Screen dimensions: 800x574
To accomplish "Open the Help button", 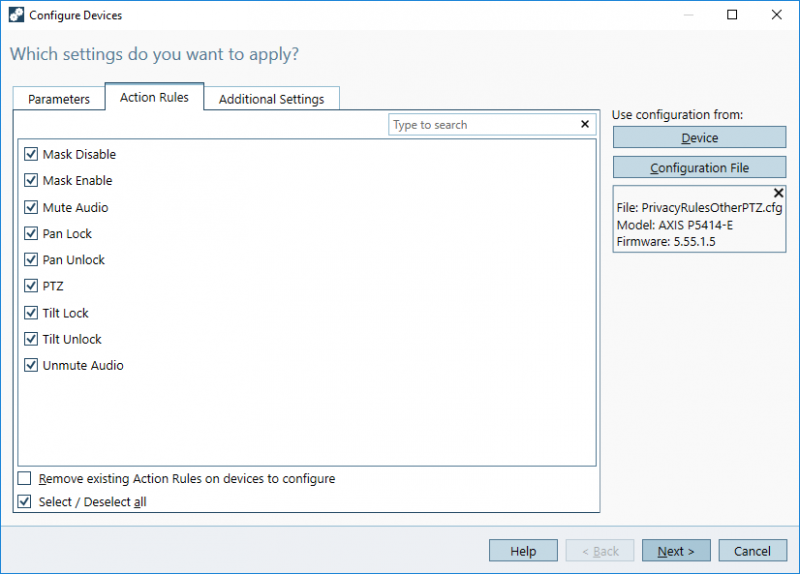I will pos(523,551).
